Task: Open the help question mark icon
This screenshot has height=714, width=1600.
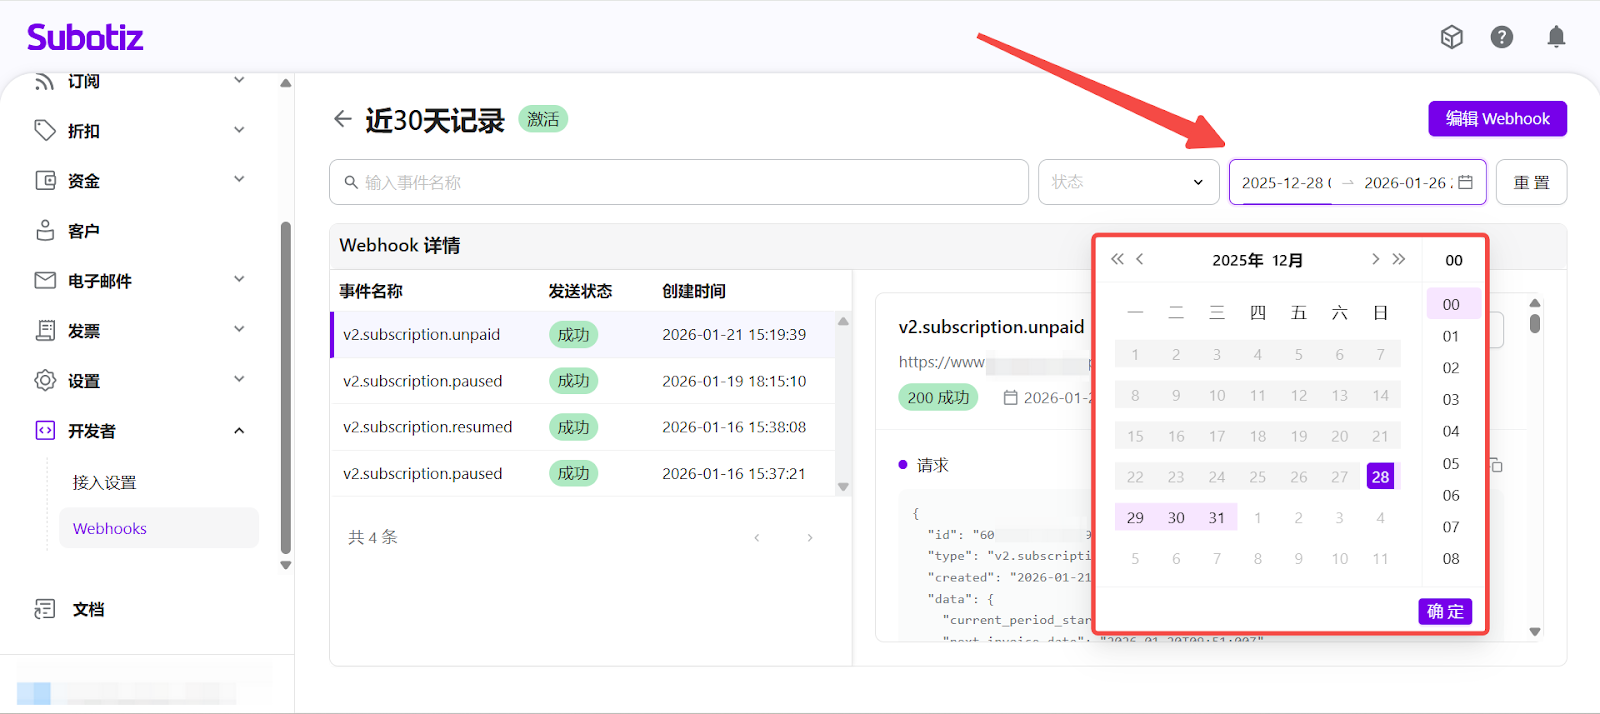Action: pos(1501,38)
